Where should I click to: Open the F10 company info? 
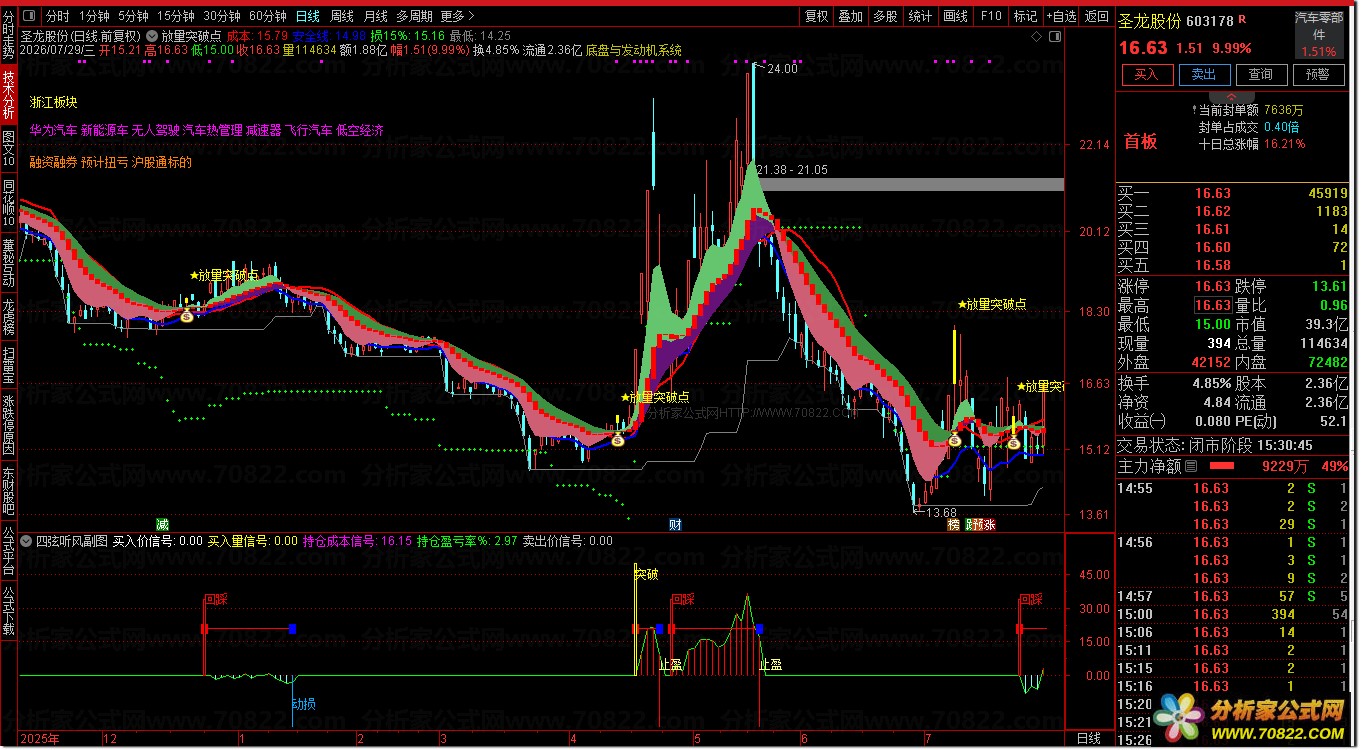(991, 16)
